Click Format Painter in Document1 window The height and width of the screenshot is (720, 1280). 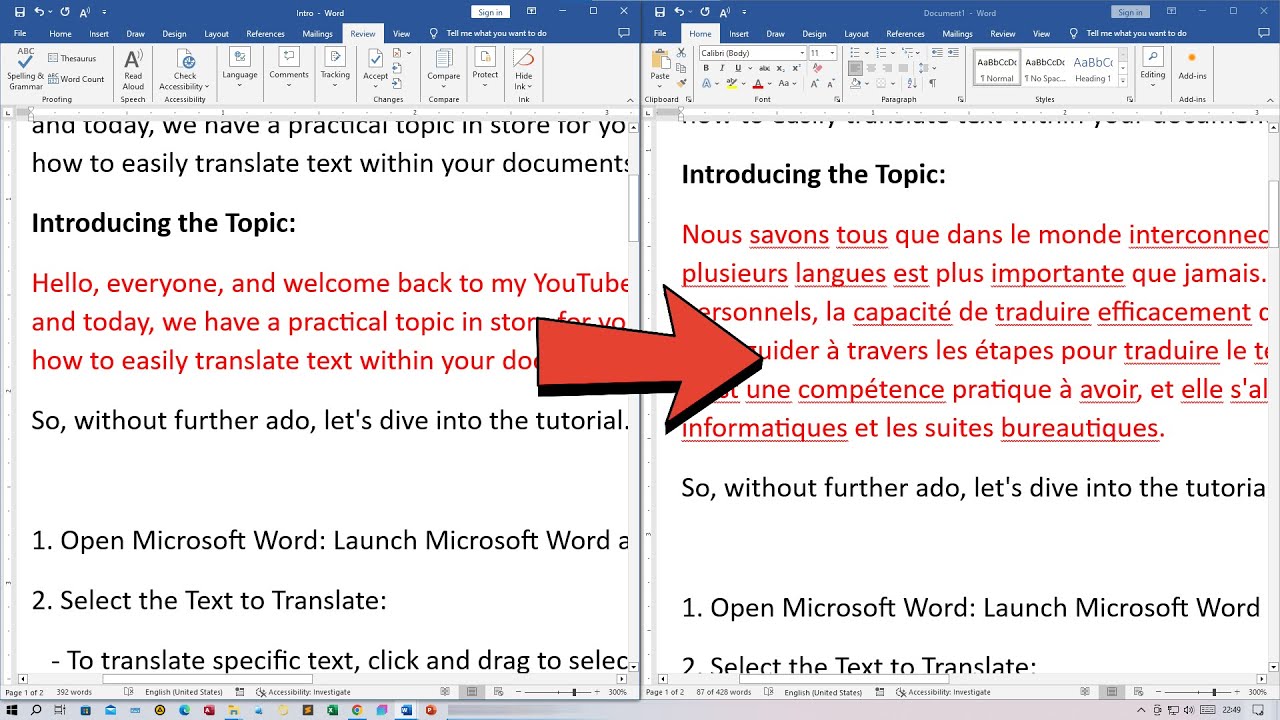681,83
